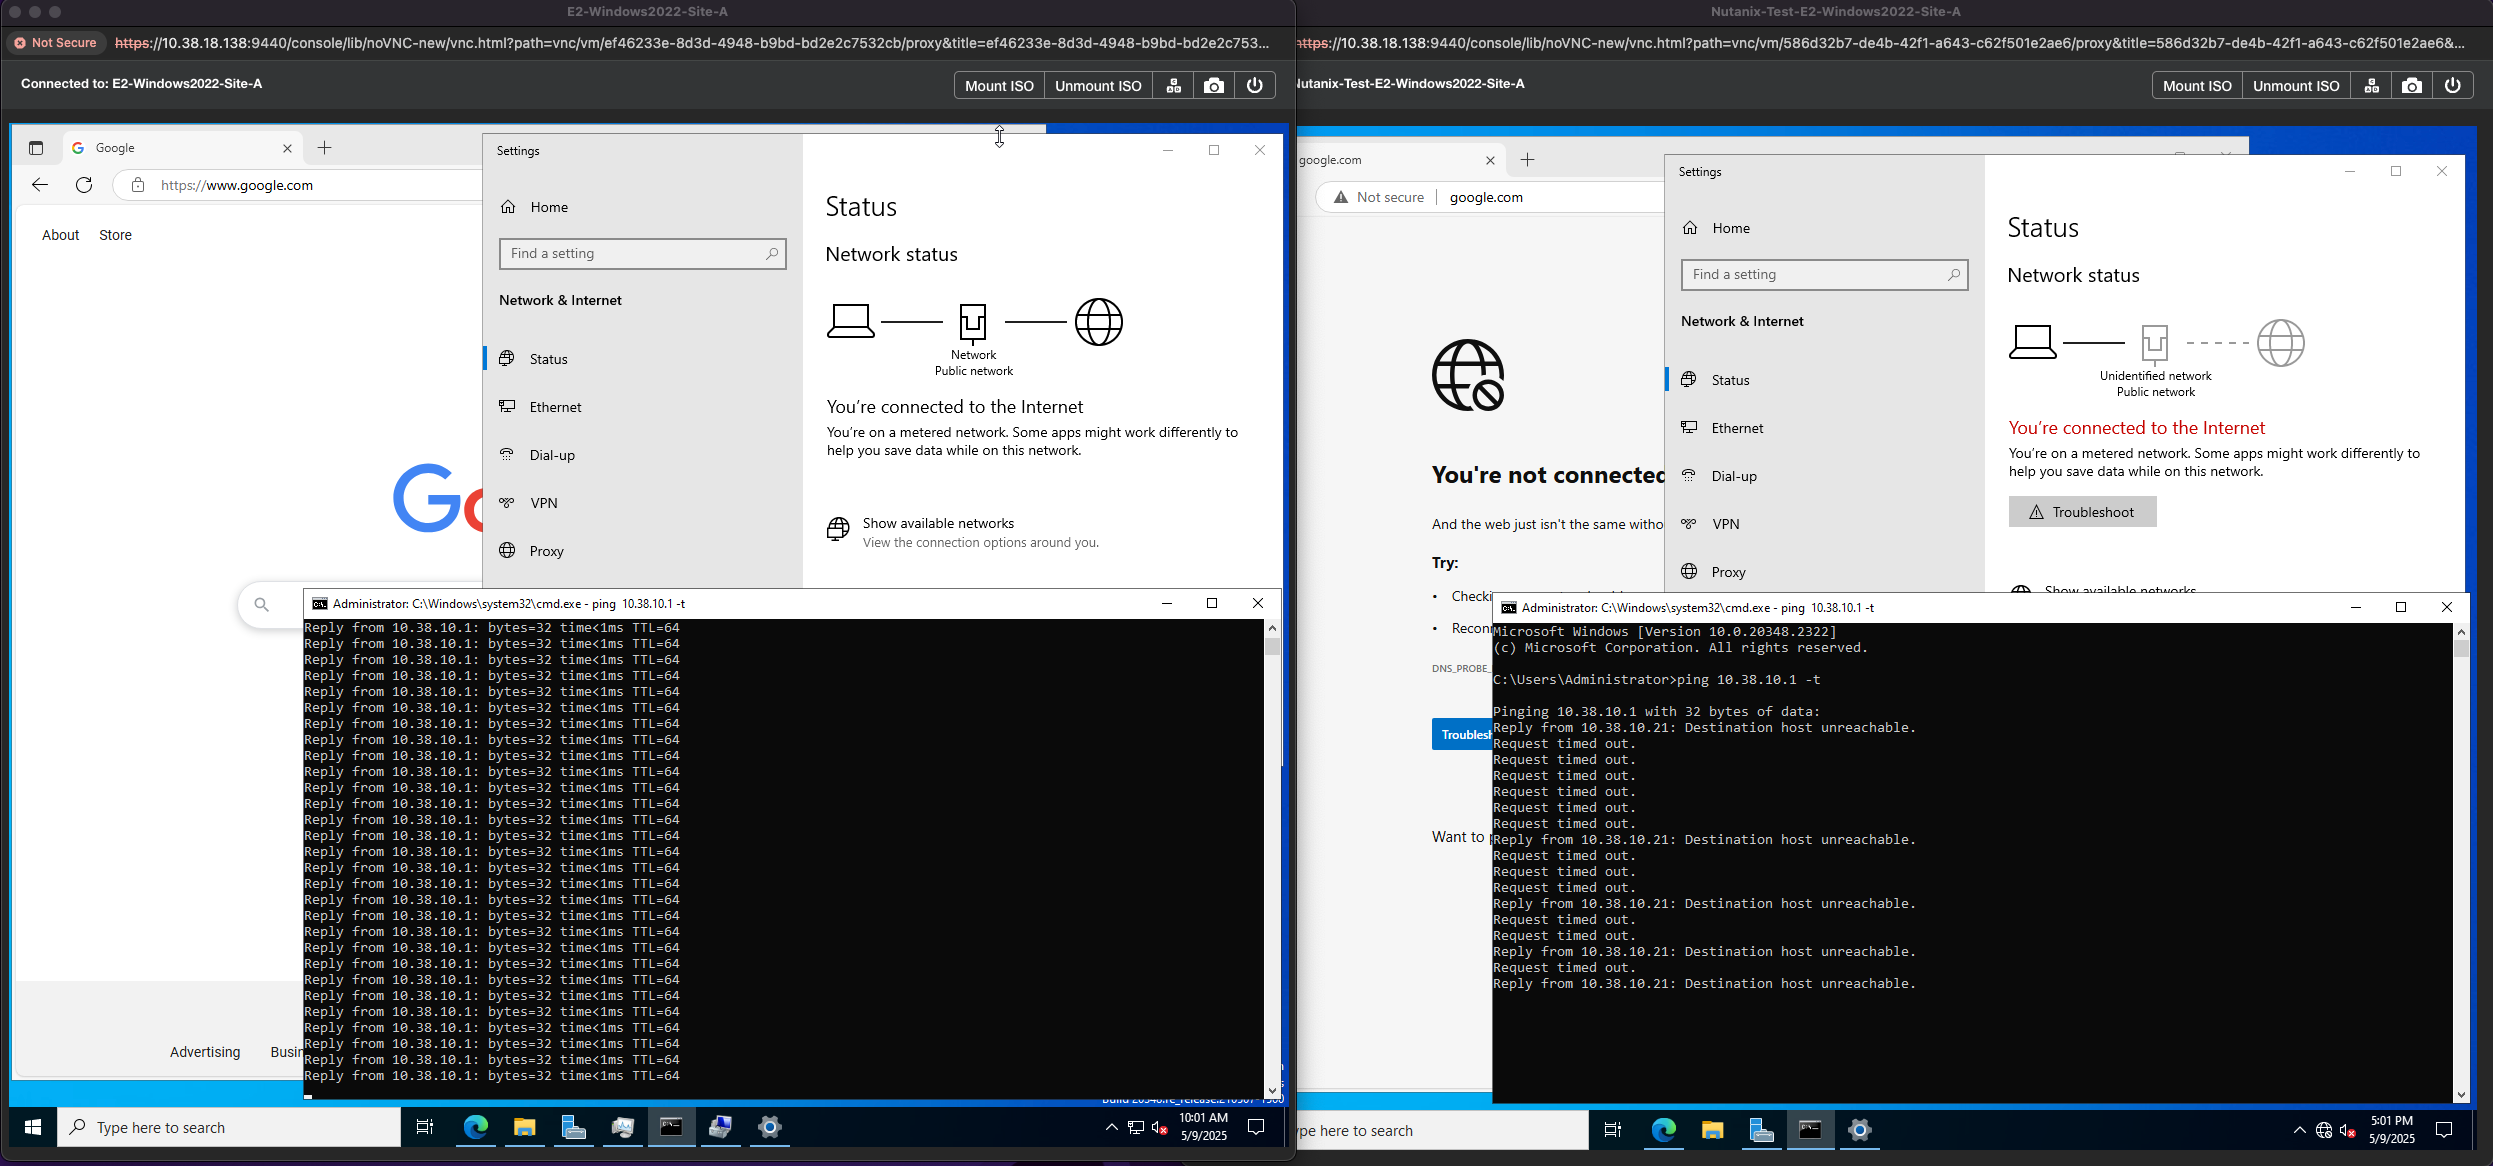The width and height of the screenshot is (2493, 1166).
Task: Open tab actions icon in left Edge browser
Action: 36,148
